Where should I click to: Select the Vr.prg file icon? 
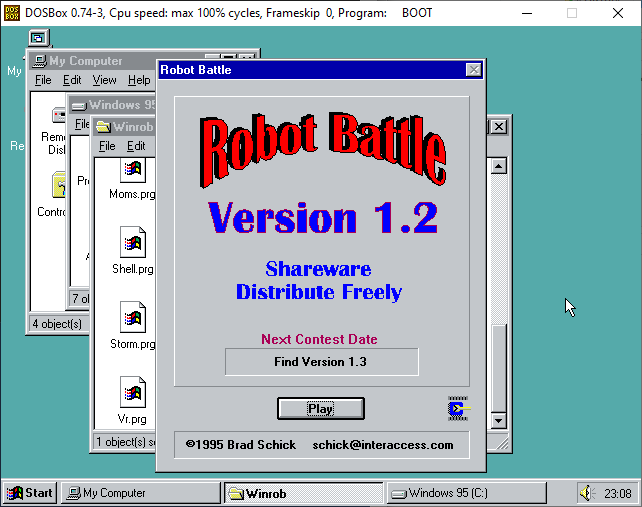click(x=133, y=392)
